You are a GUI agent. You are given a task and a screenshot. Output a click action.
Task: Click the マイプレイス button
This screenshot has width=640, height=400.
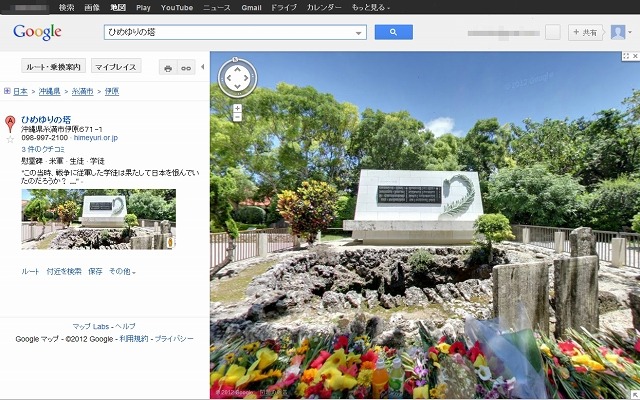tap(116, 67)
